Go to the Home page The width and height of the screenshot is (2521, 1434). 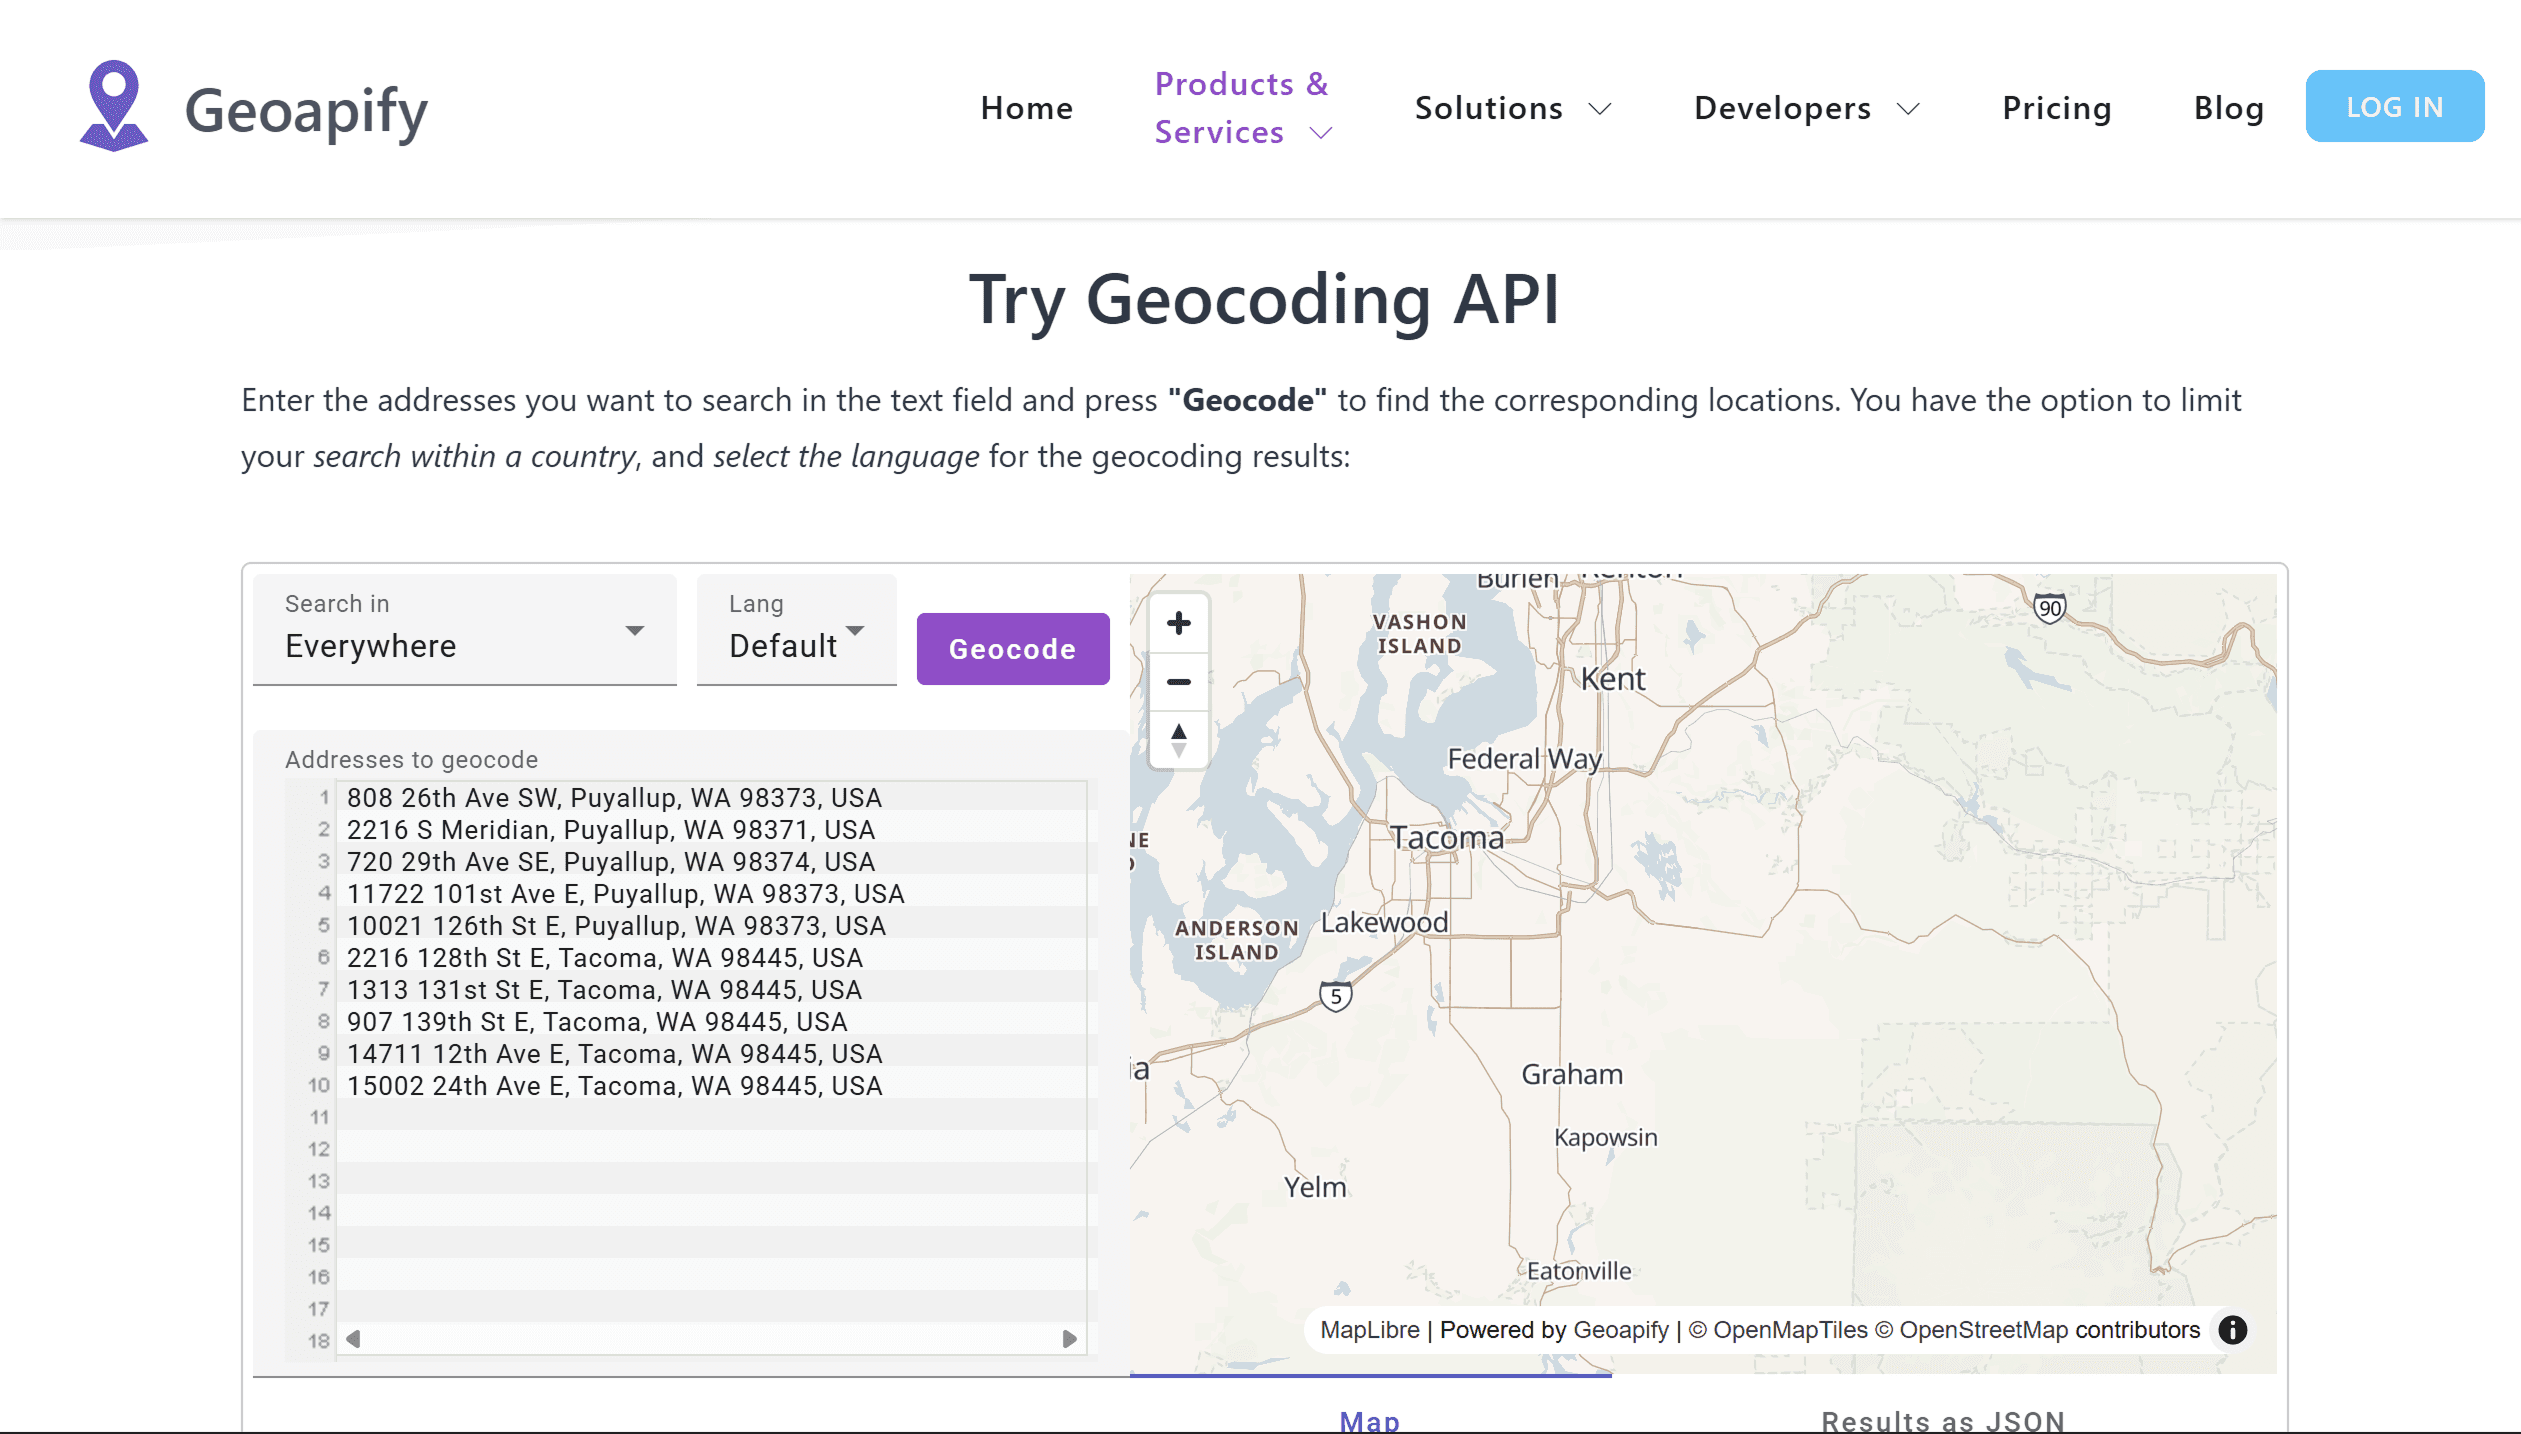pos(1027,108)
